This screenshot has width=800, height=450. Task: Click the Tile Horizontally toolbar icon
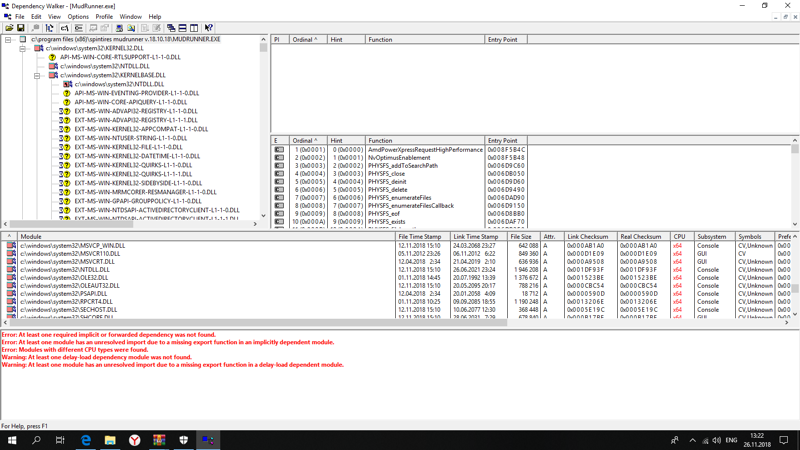click(x=182, y=28)
